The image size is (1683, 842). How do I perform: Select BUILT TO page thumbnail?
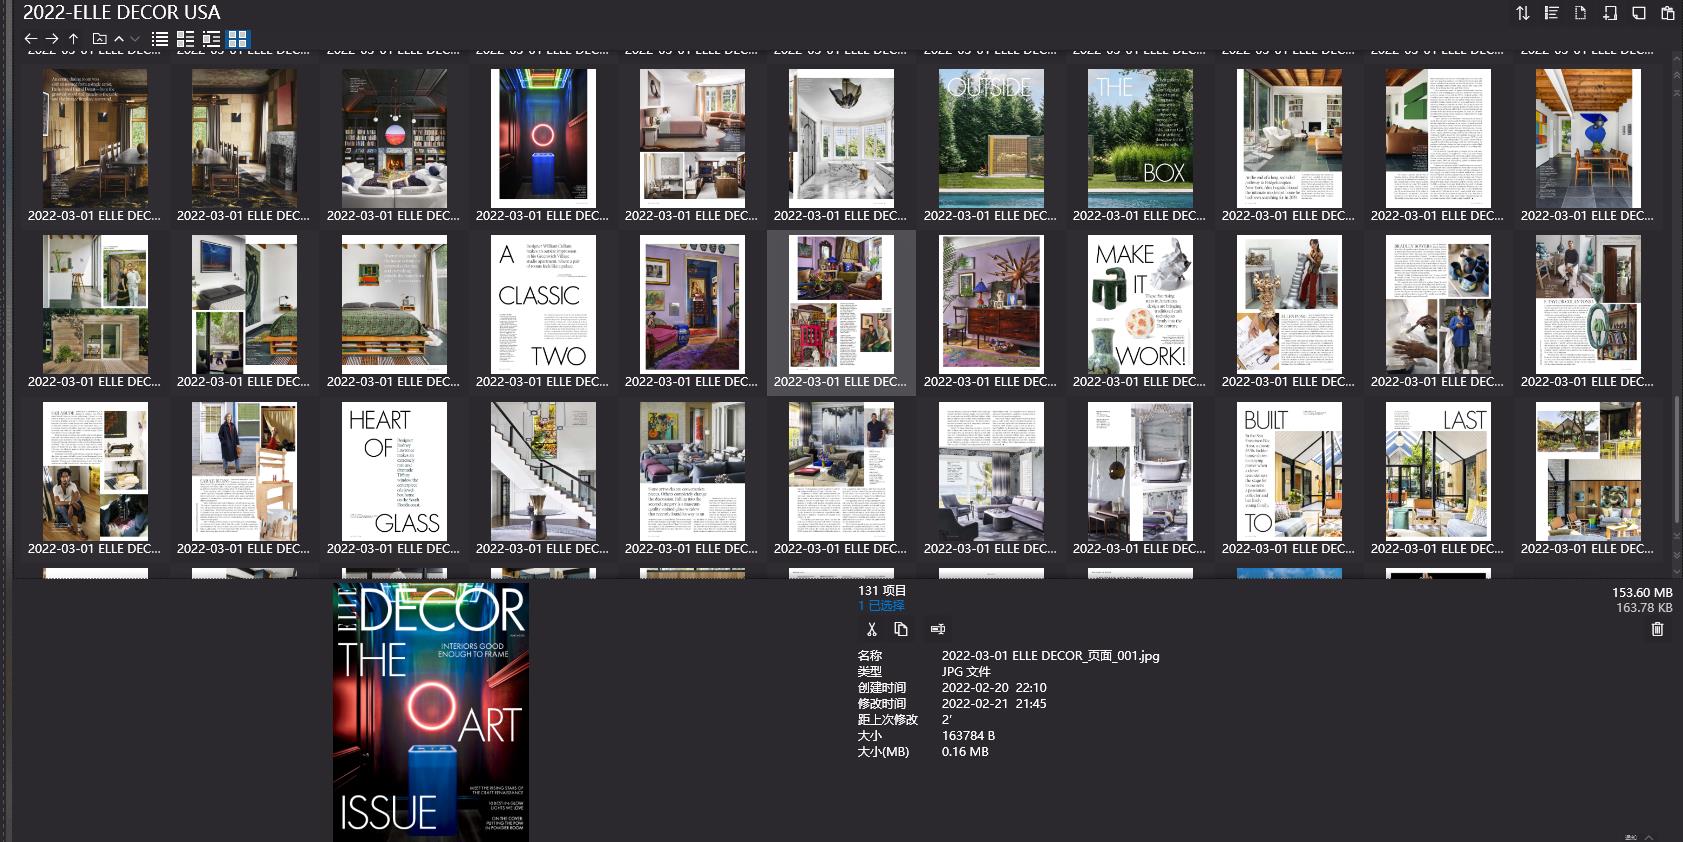1289,471
